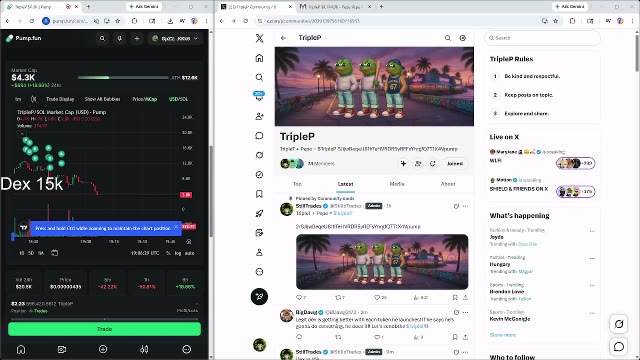Click Show more under What's happening
The width and height of the screenshot is (640, 360).
pyautogui.click(x=502, y=335)
